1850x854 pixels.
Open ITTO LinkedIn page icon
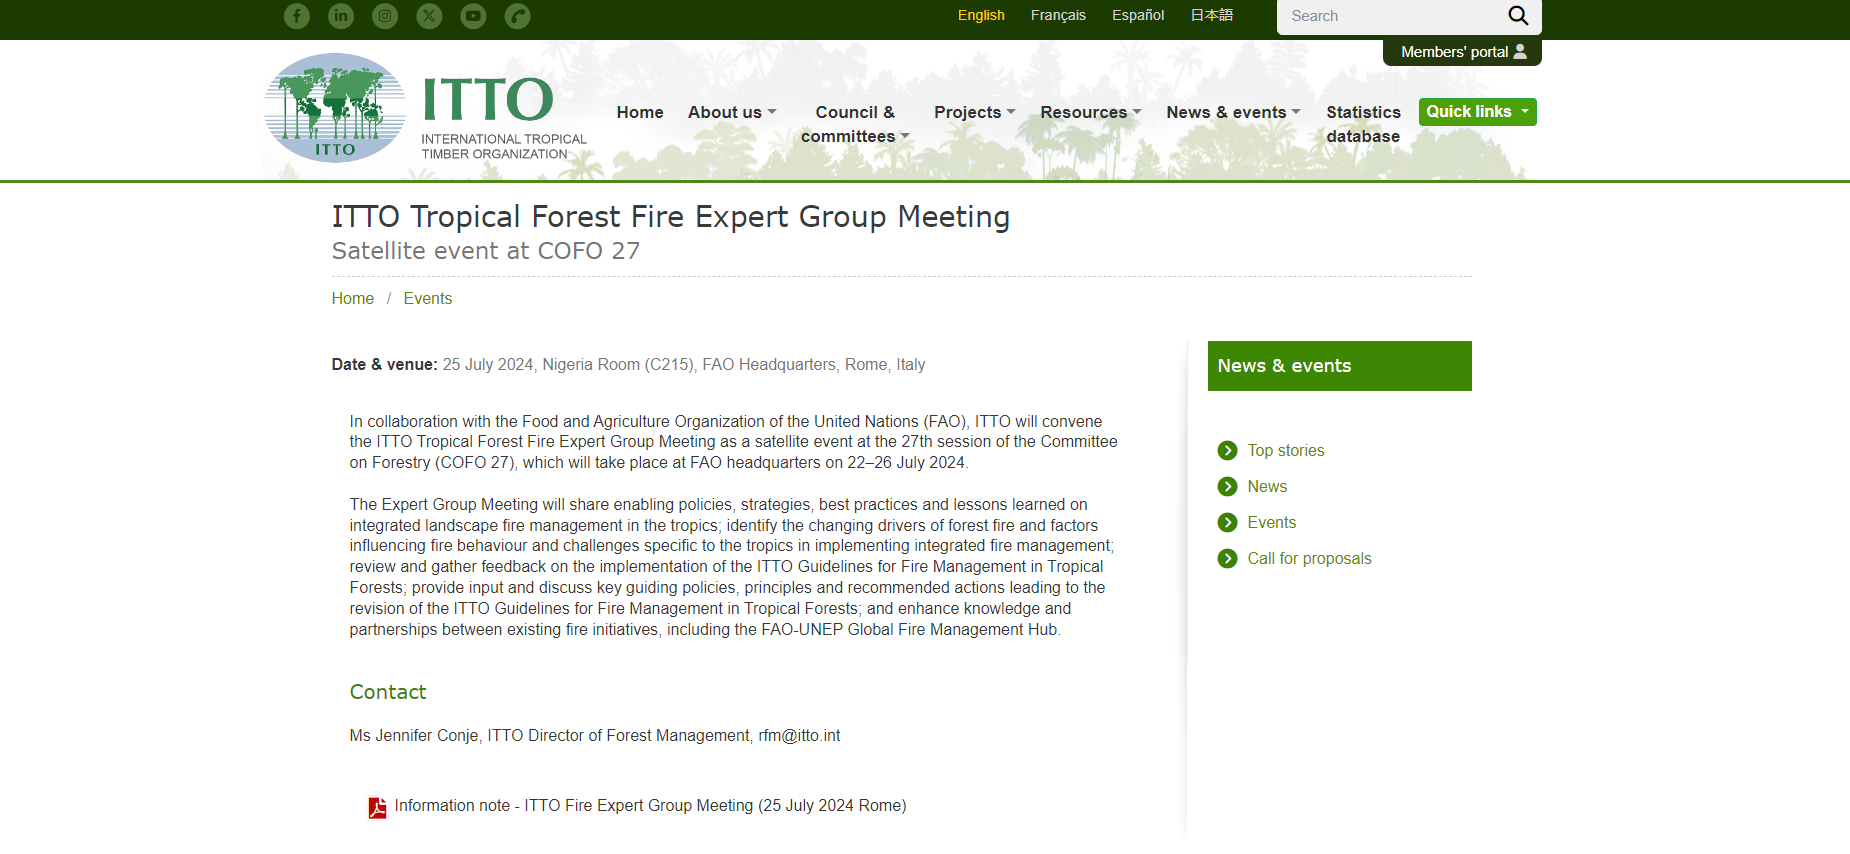point(341,16)
